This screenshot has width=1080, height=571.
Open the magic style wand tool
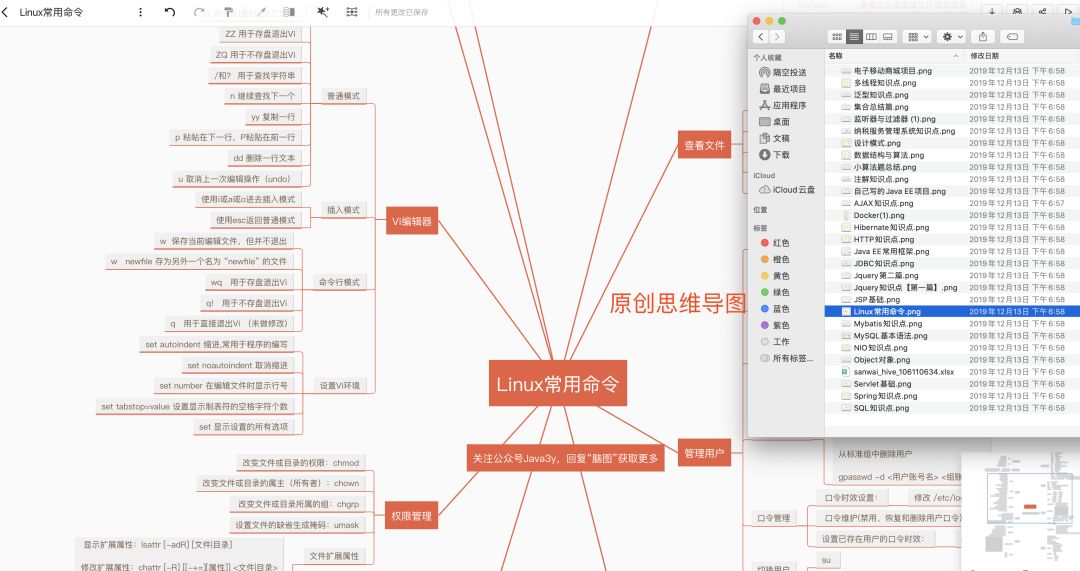(x=322, y=12)
